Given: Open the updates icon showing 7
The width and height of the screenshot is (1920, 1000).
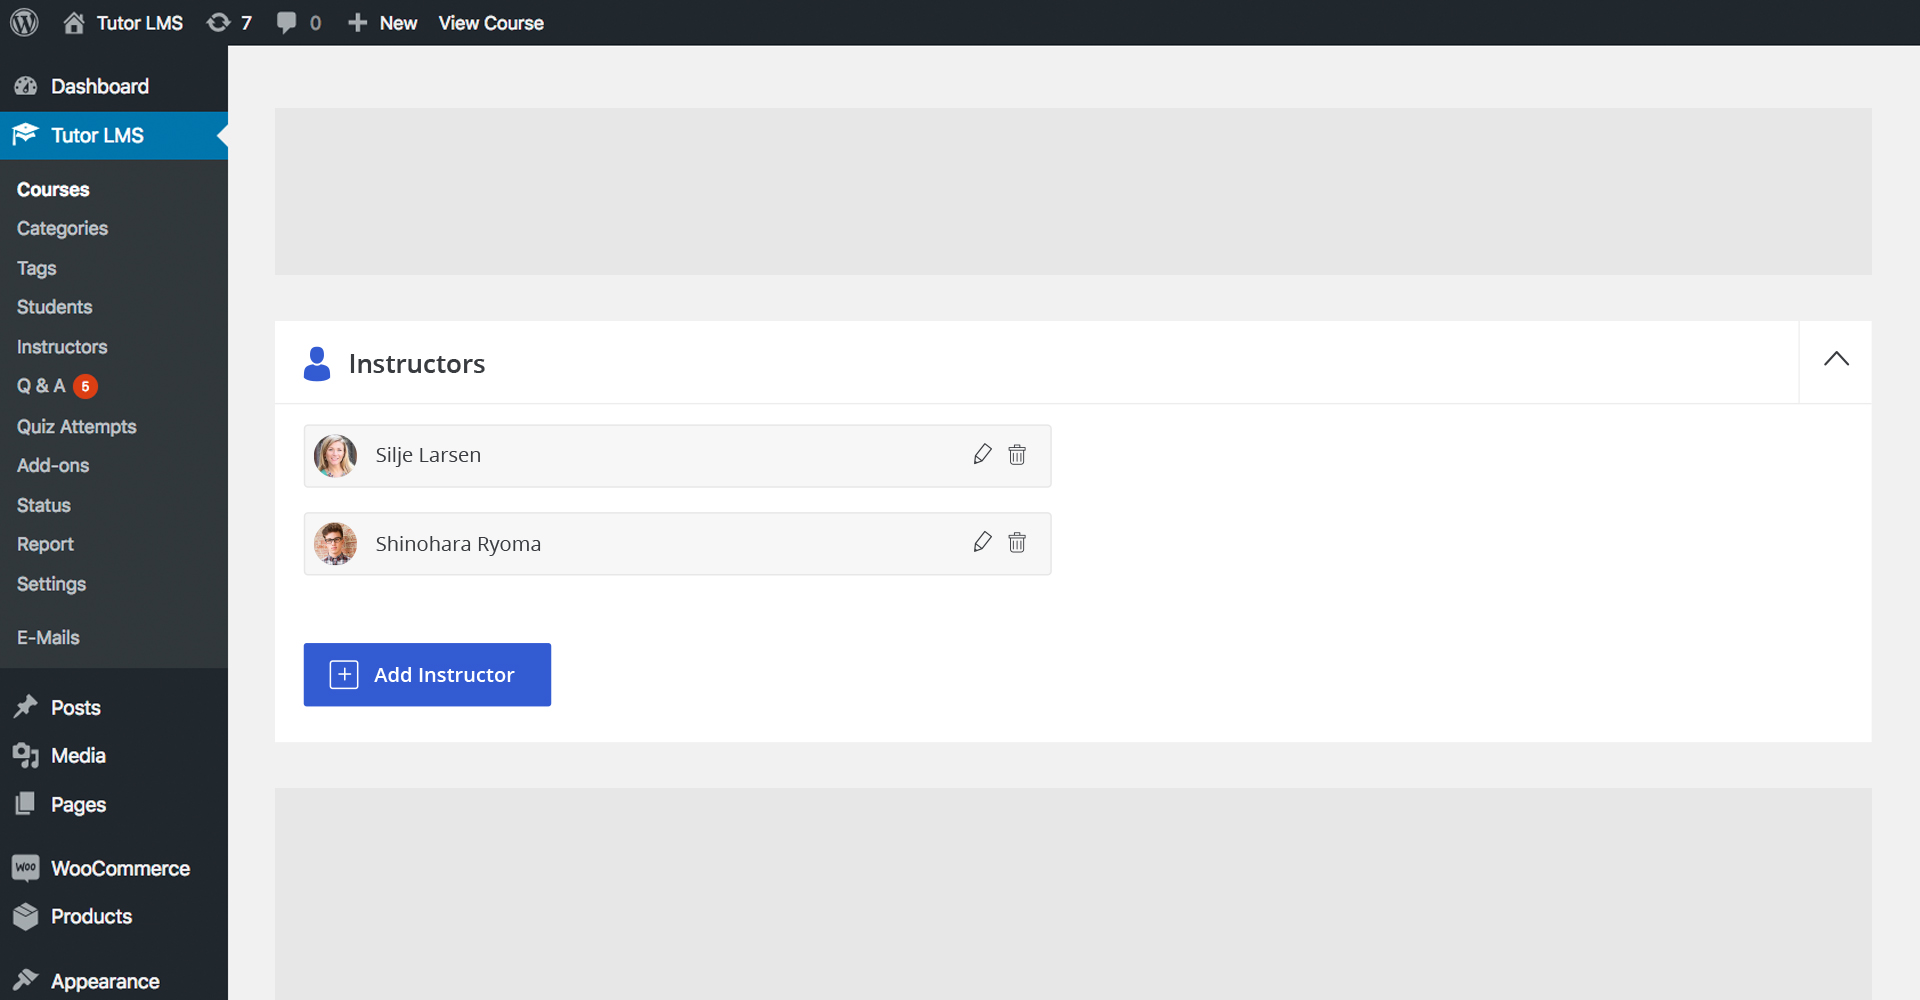Looking at the screenshot, I should [228, 22].
